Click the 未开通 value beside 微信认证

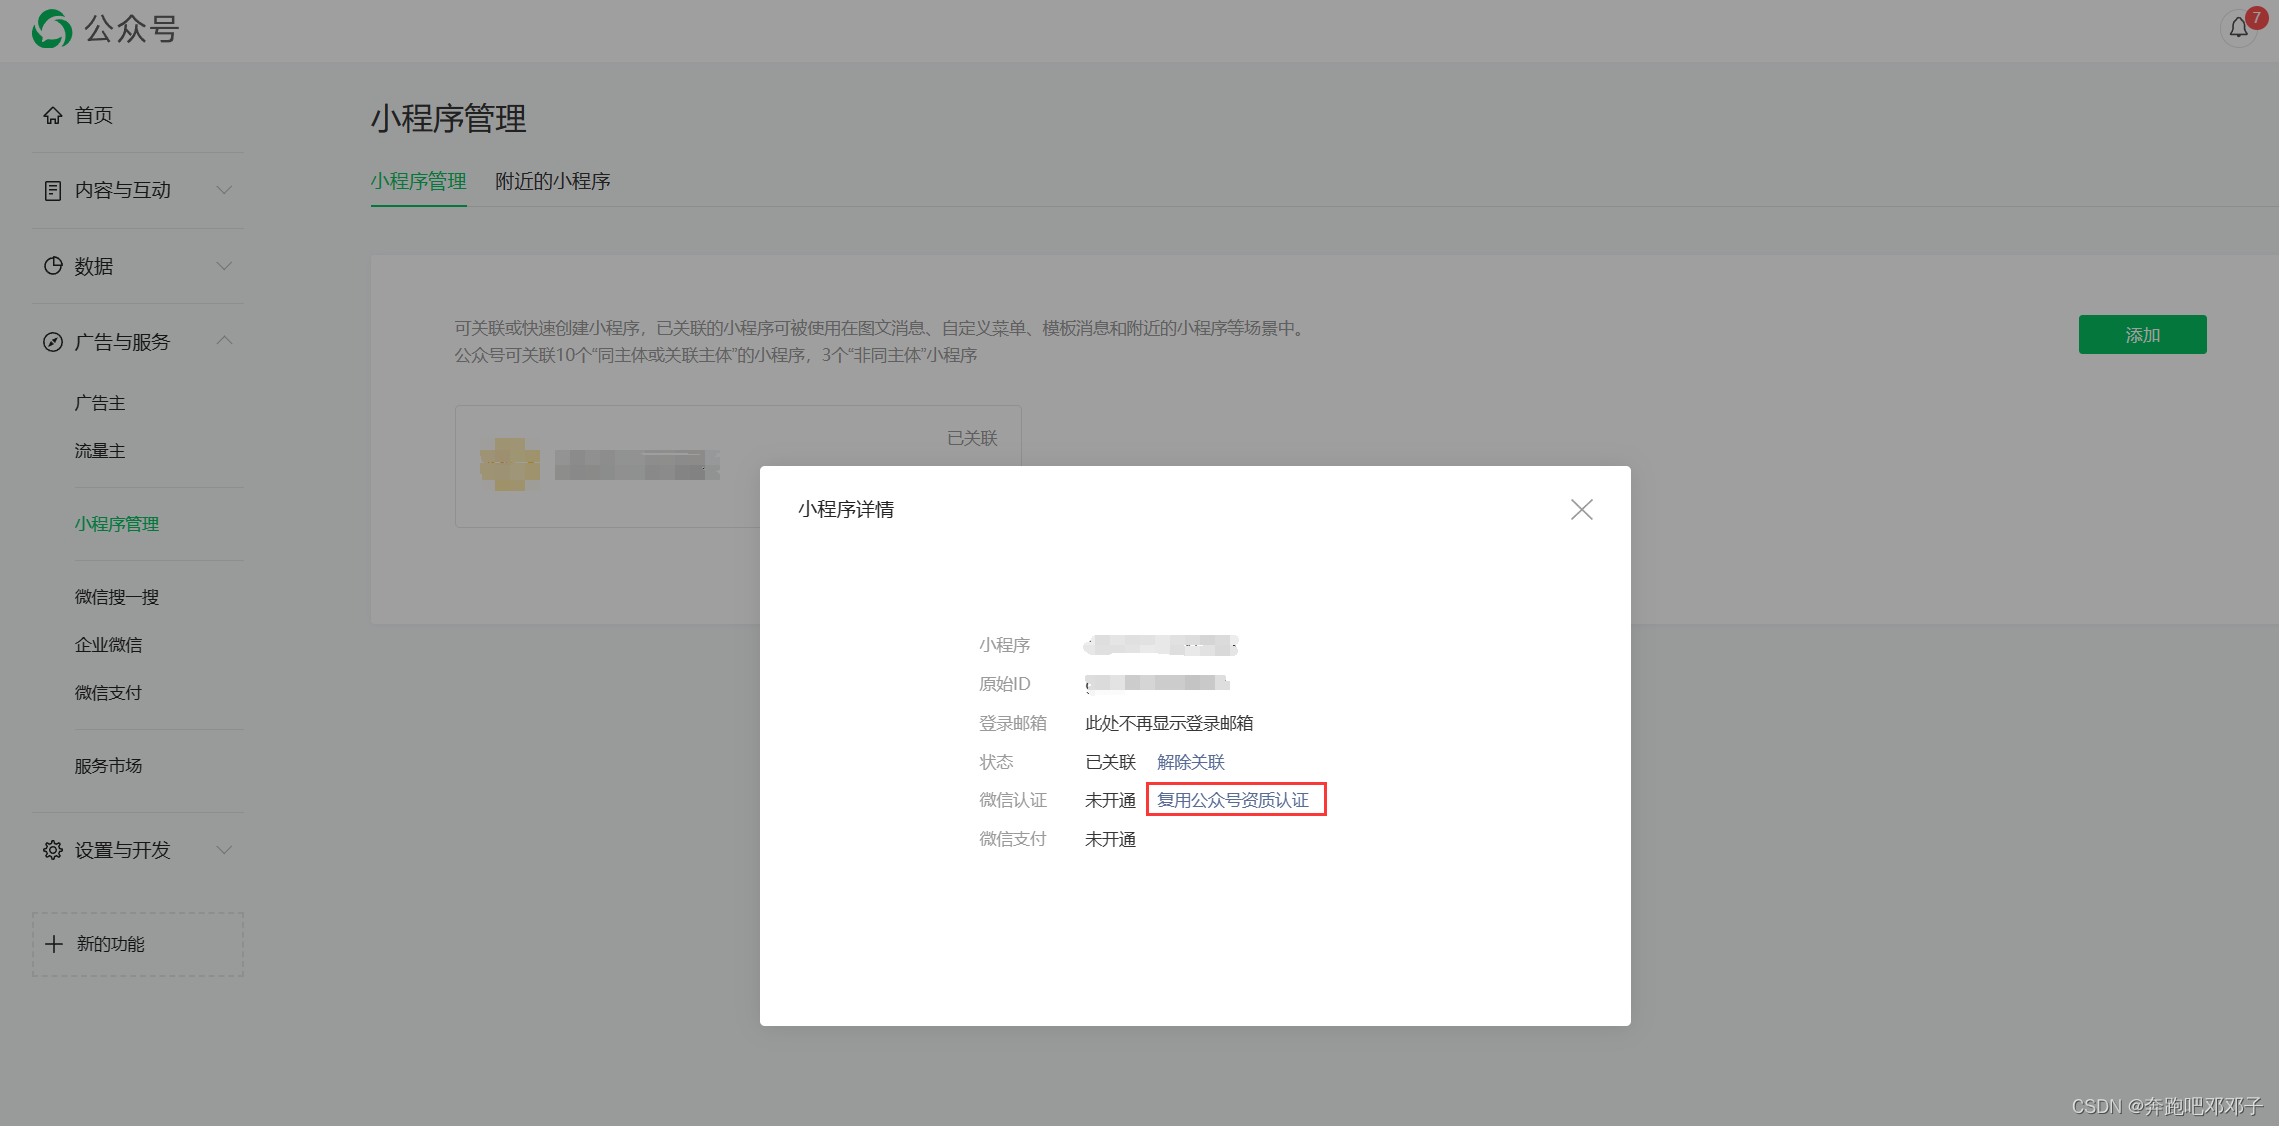pyautogui.click(x=1110, y=800)
